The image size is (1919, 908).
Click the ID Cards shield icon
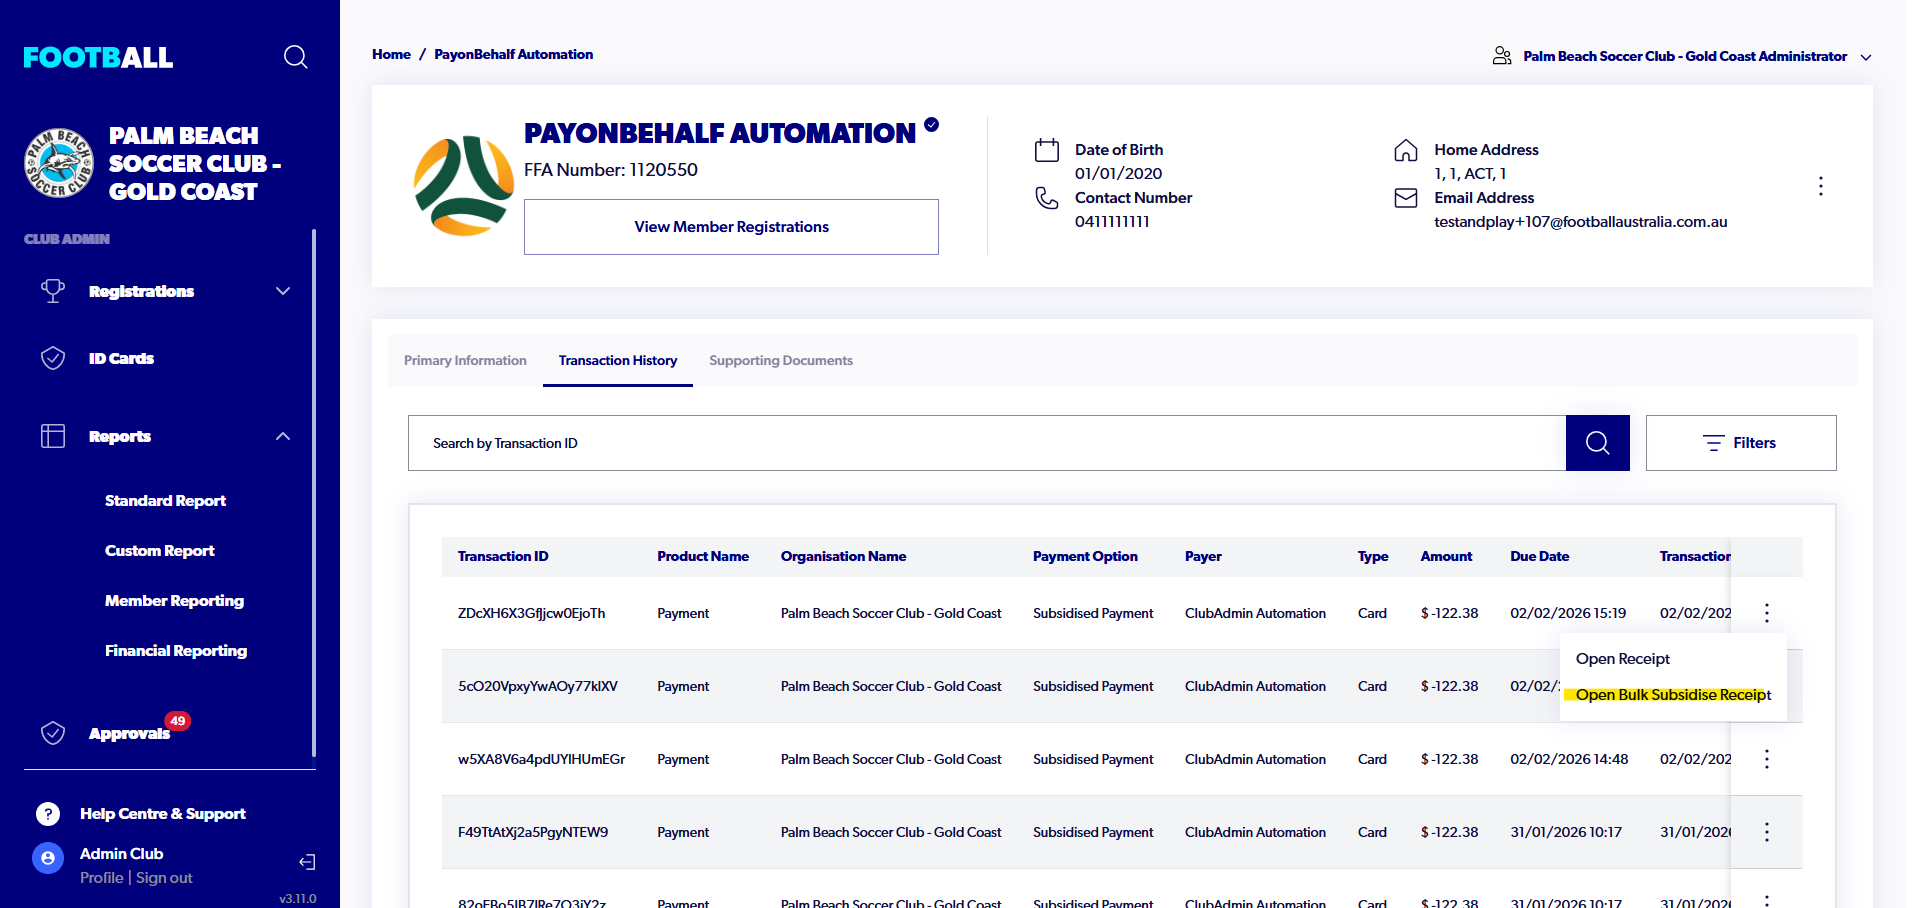53,358
